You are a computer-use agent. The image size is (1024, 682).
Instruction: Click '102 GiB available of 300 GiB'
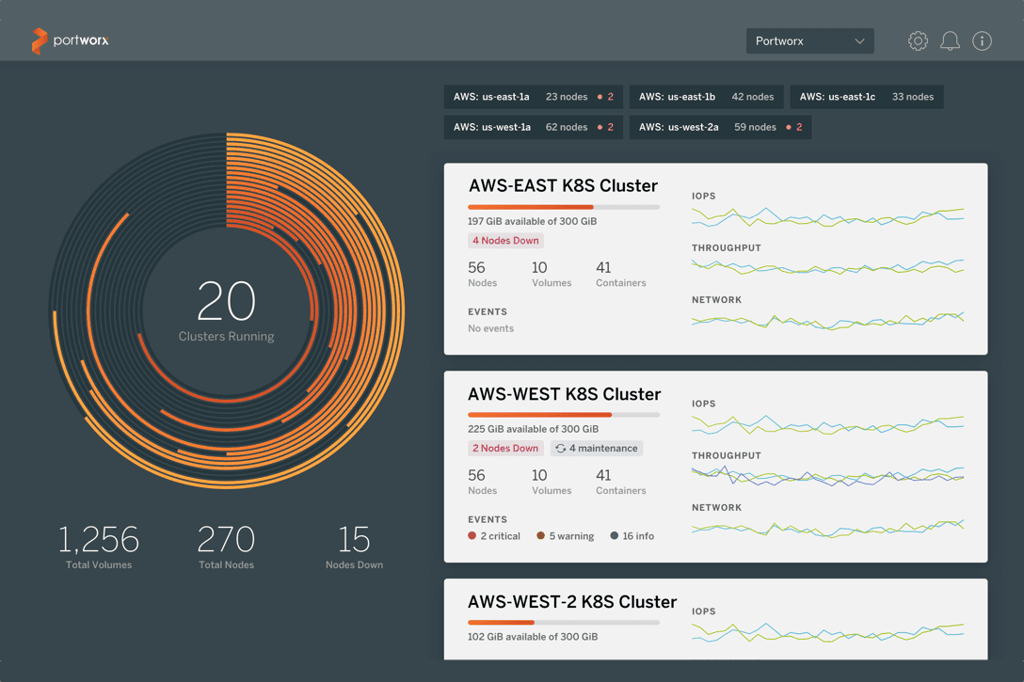pyautogui.click(x=532, y=637)
